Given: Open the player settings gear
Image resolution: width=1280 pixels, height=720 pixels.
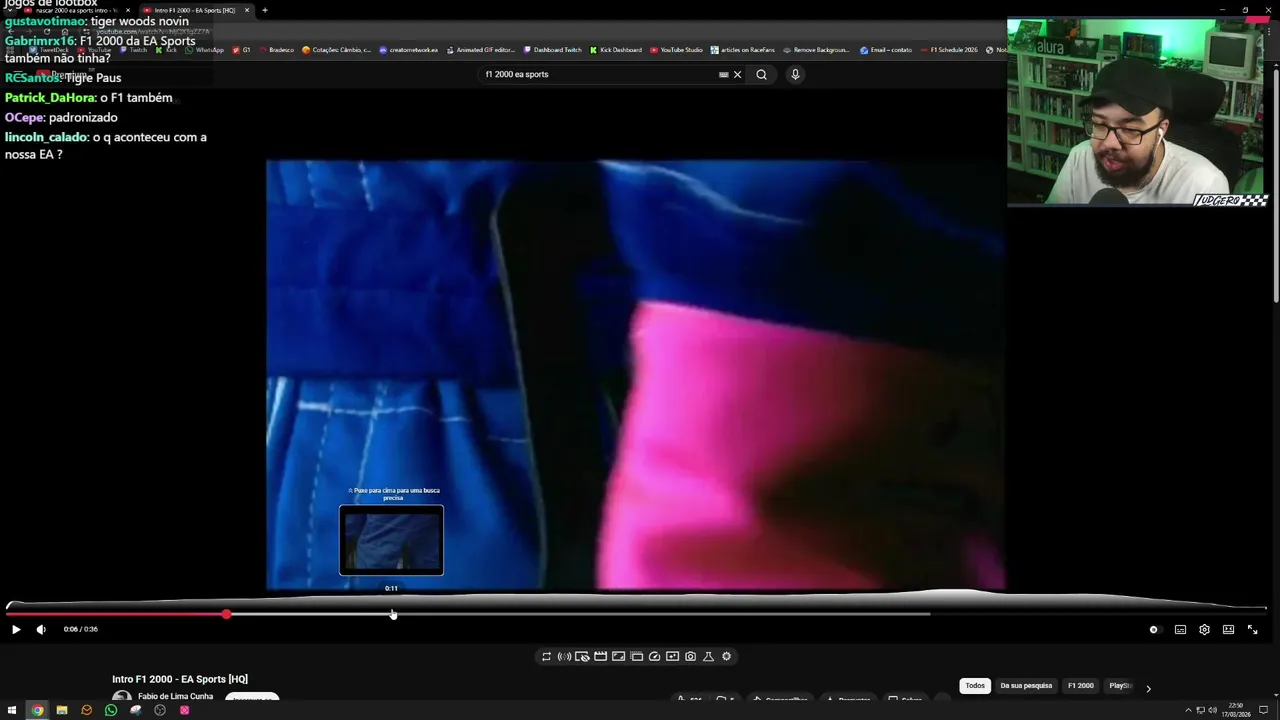Looking at the screenshot, I should (1204, 629).
